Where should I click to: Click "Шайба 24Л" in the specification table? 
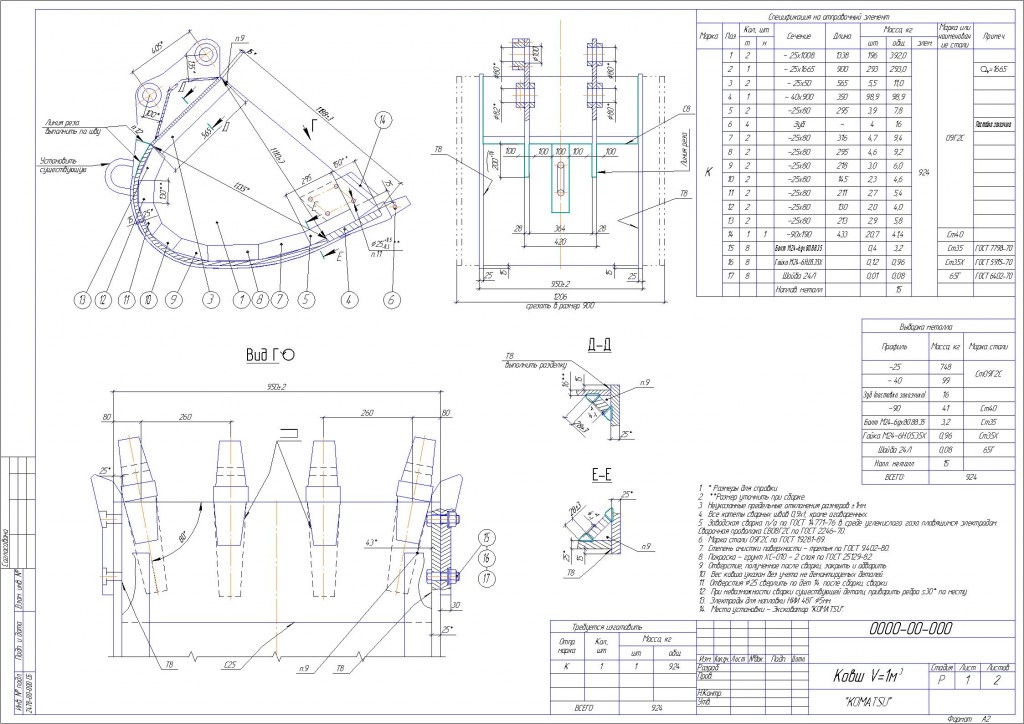click(798, 276)
